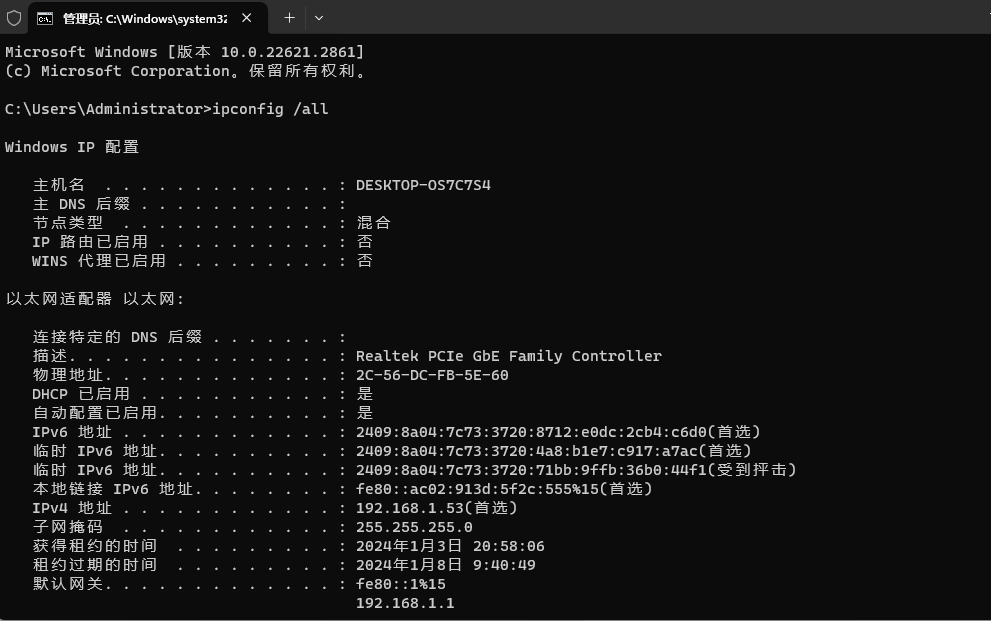Click the 以太网适配器 以太网 heading

[95, 299]
